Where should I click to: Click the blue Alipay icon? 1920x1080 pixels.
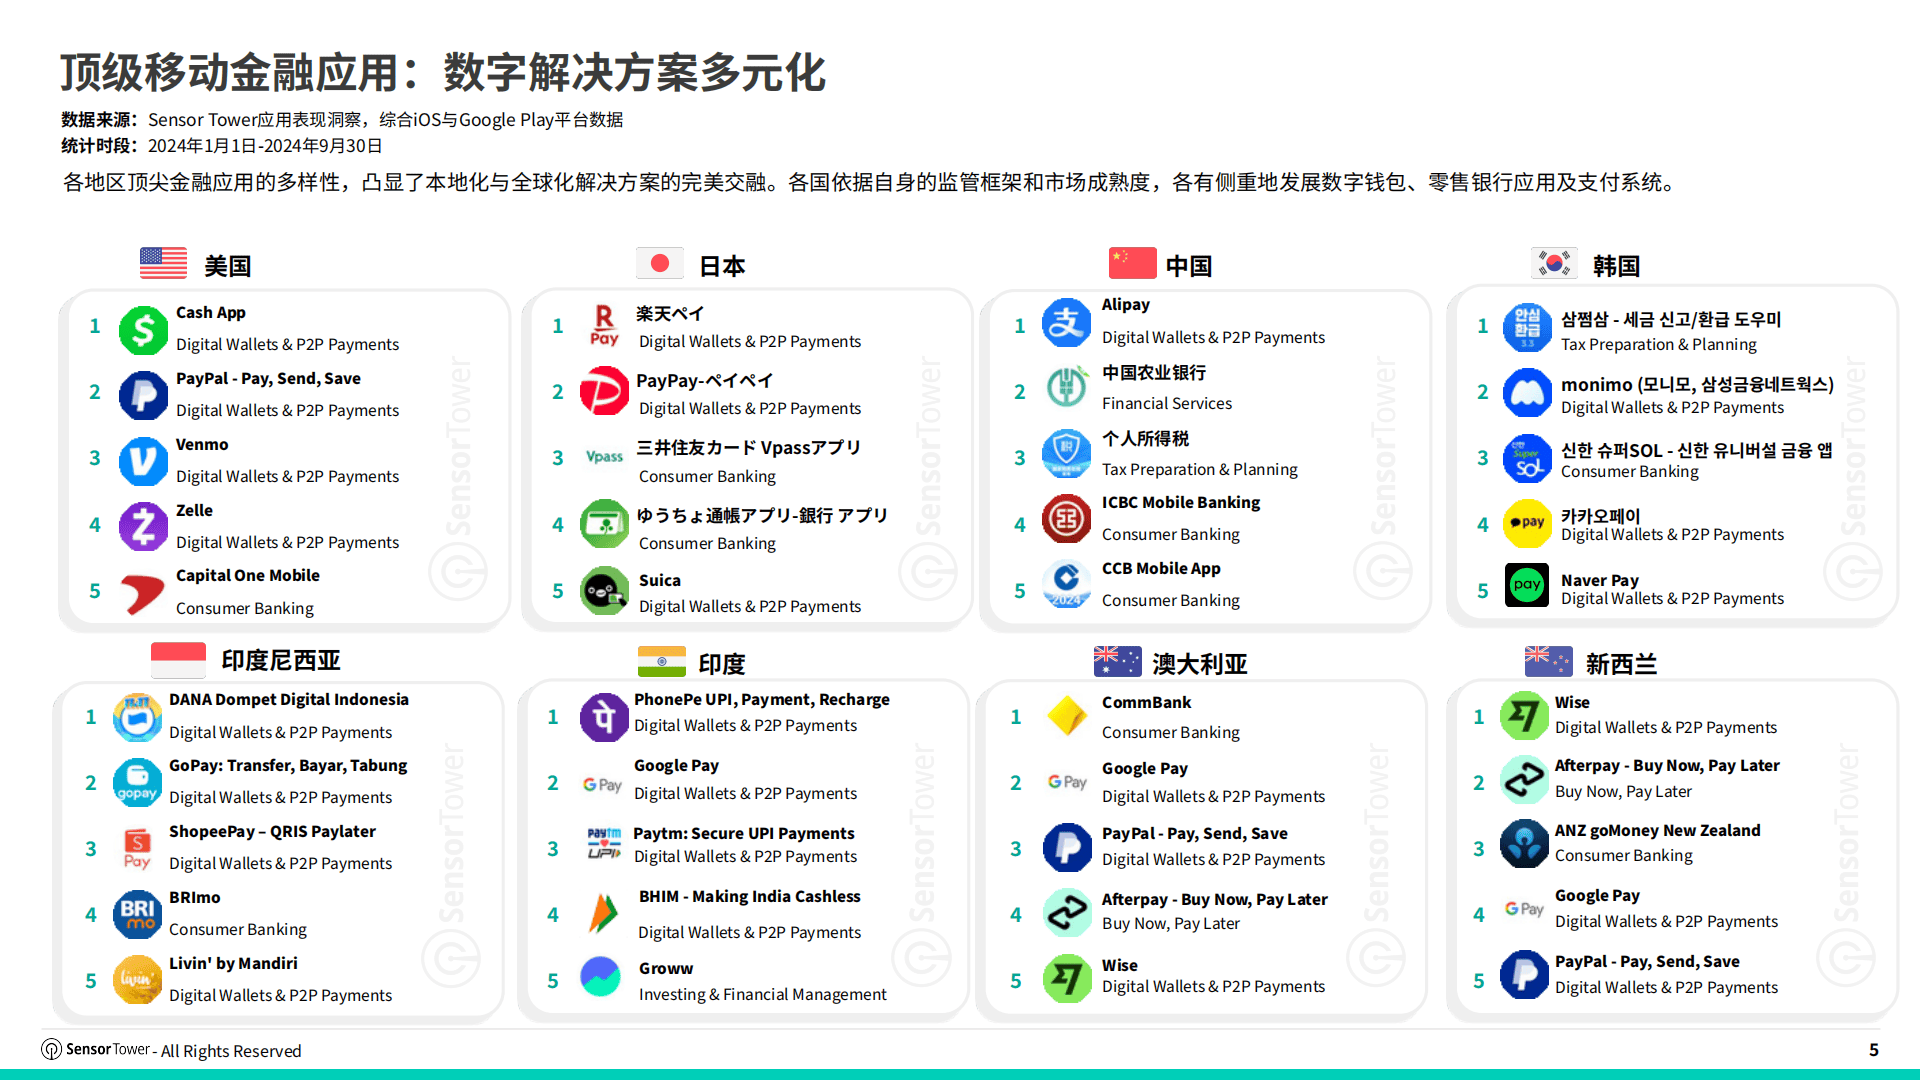[x=1066, y=322]
